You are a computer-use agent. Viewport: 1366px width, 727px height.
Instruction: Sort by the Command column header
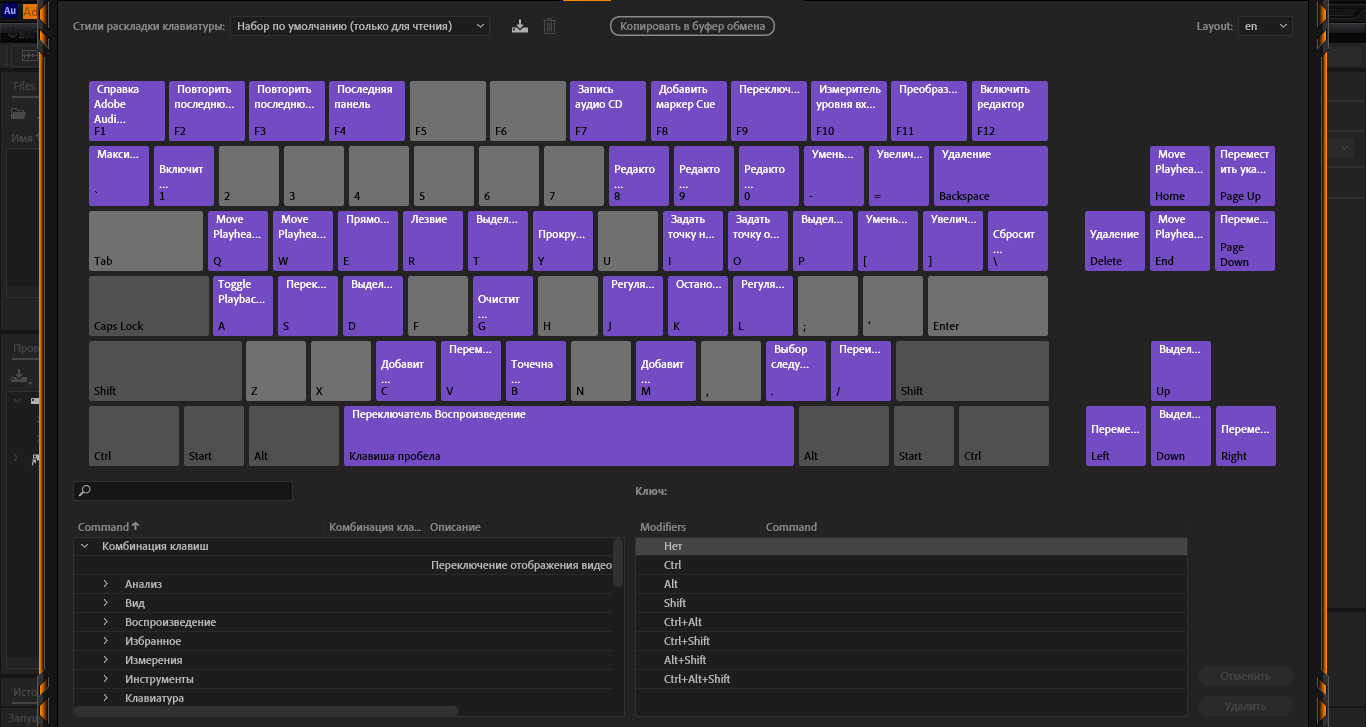pyautogui.click(x=104, y=527)
